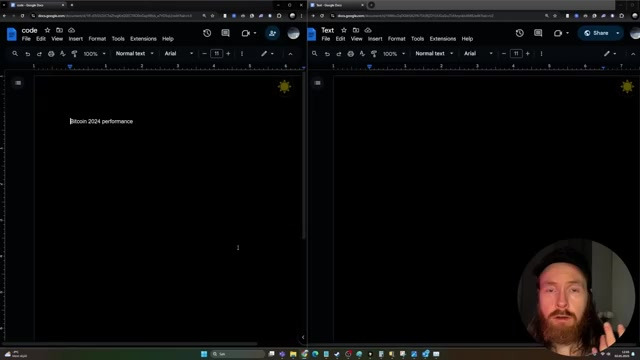Viewport: 640px width, 360px height.
Task: Show comments panel in Text window
Action: click(538, 33)
